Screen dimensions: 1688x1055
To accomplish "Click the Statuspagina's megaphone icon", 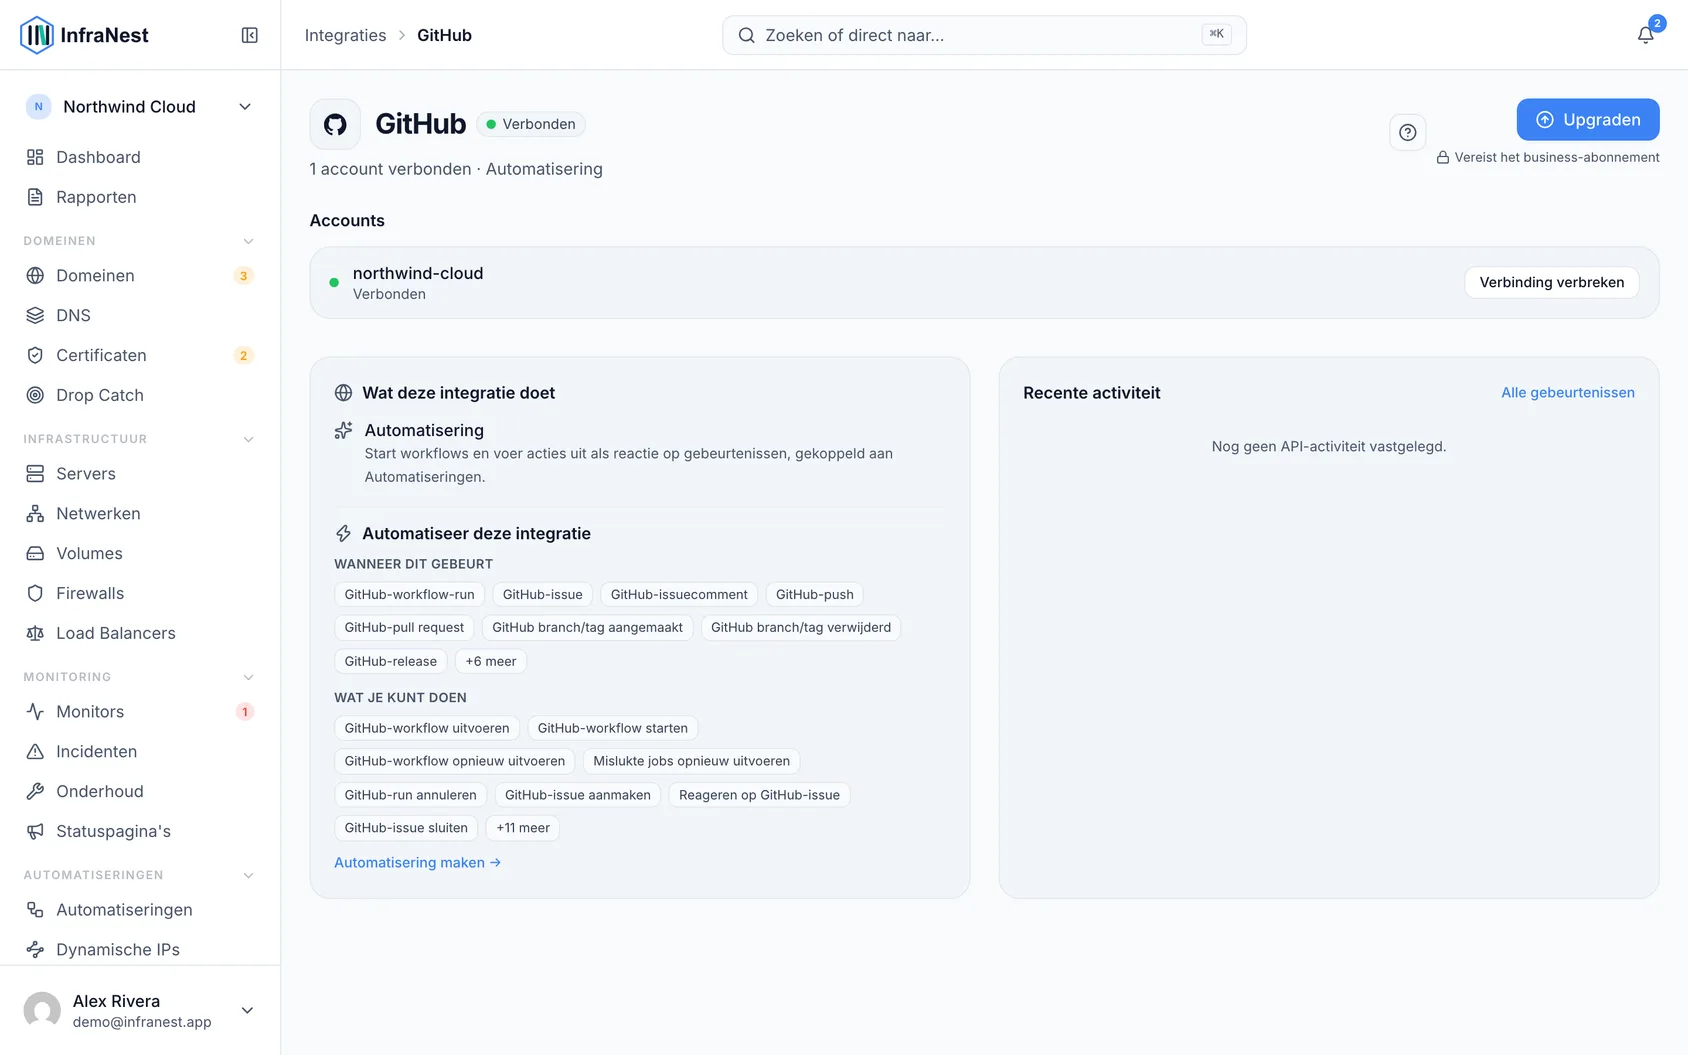I will click(35, 831).
